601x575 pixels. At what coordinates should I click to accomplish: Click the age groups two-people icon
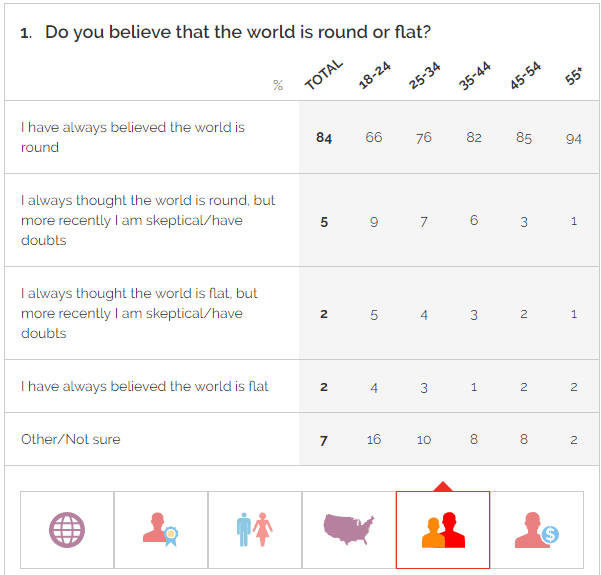[443, 530]
